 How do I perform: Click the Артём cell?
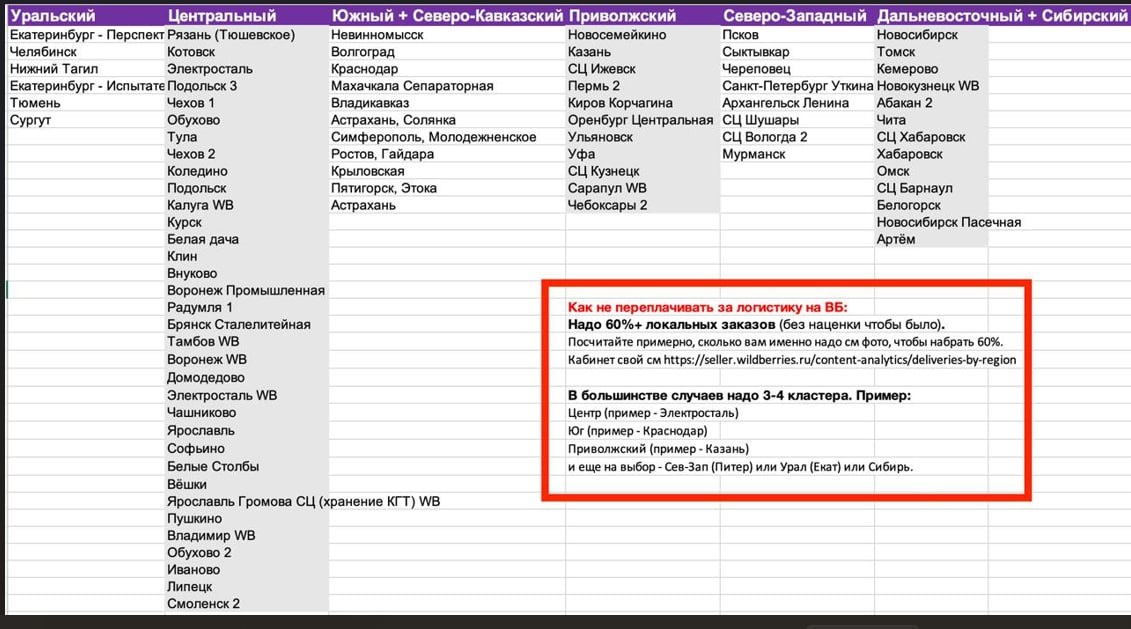931,239
